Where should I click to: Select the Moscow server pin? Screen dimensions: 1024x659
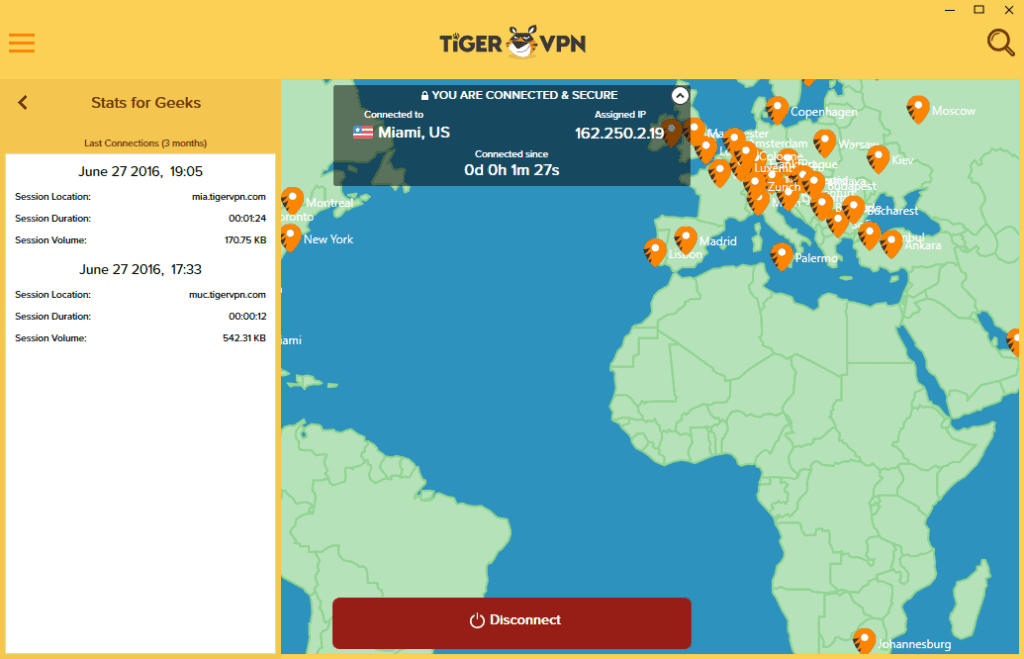pyautogui.click(x=918, y=109)
